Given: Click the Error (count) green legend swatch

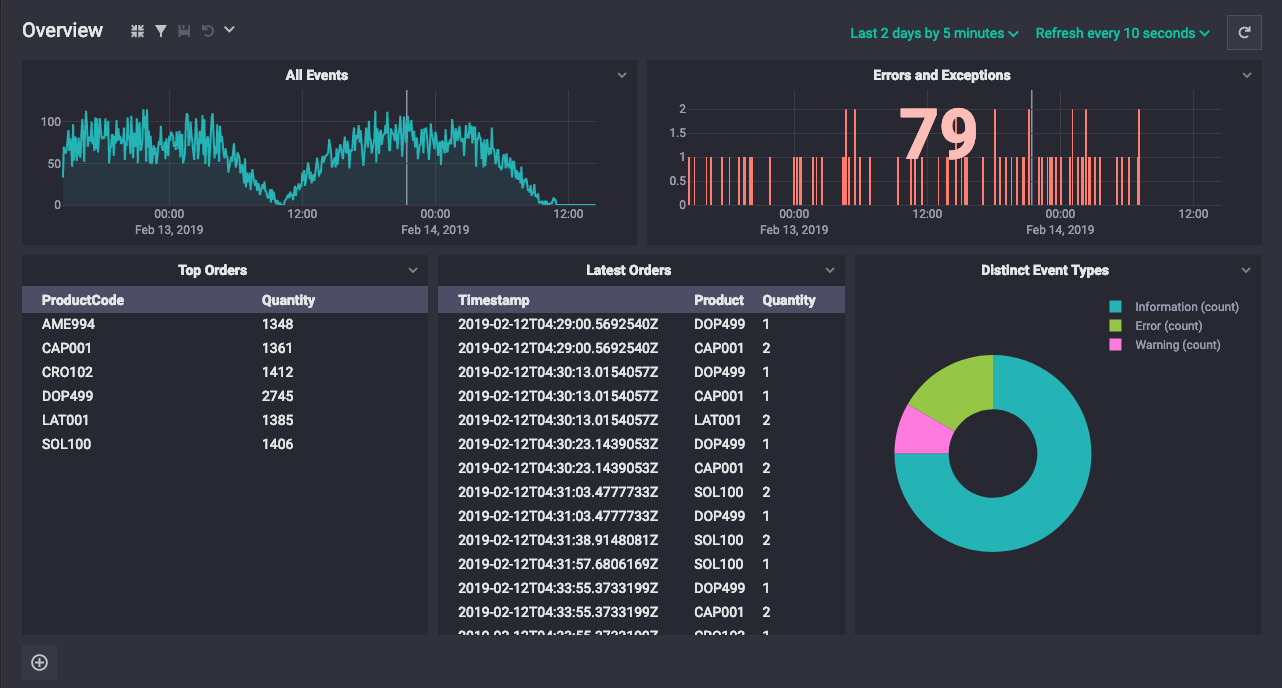Looking at the screenshot, I should click(1115, 326).
